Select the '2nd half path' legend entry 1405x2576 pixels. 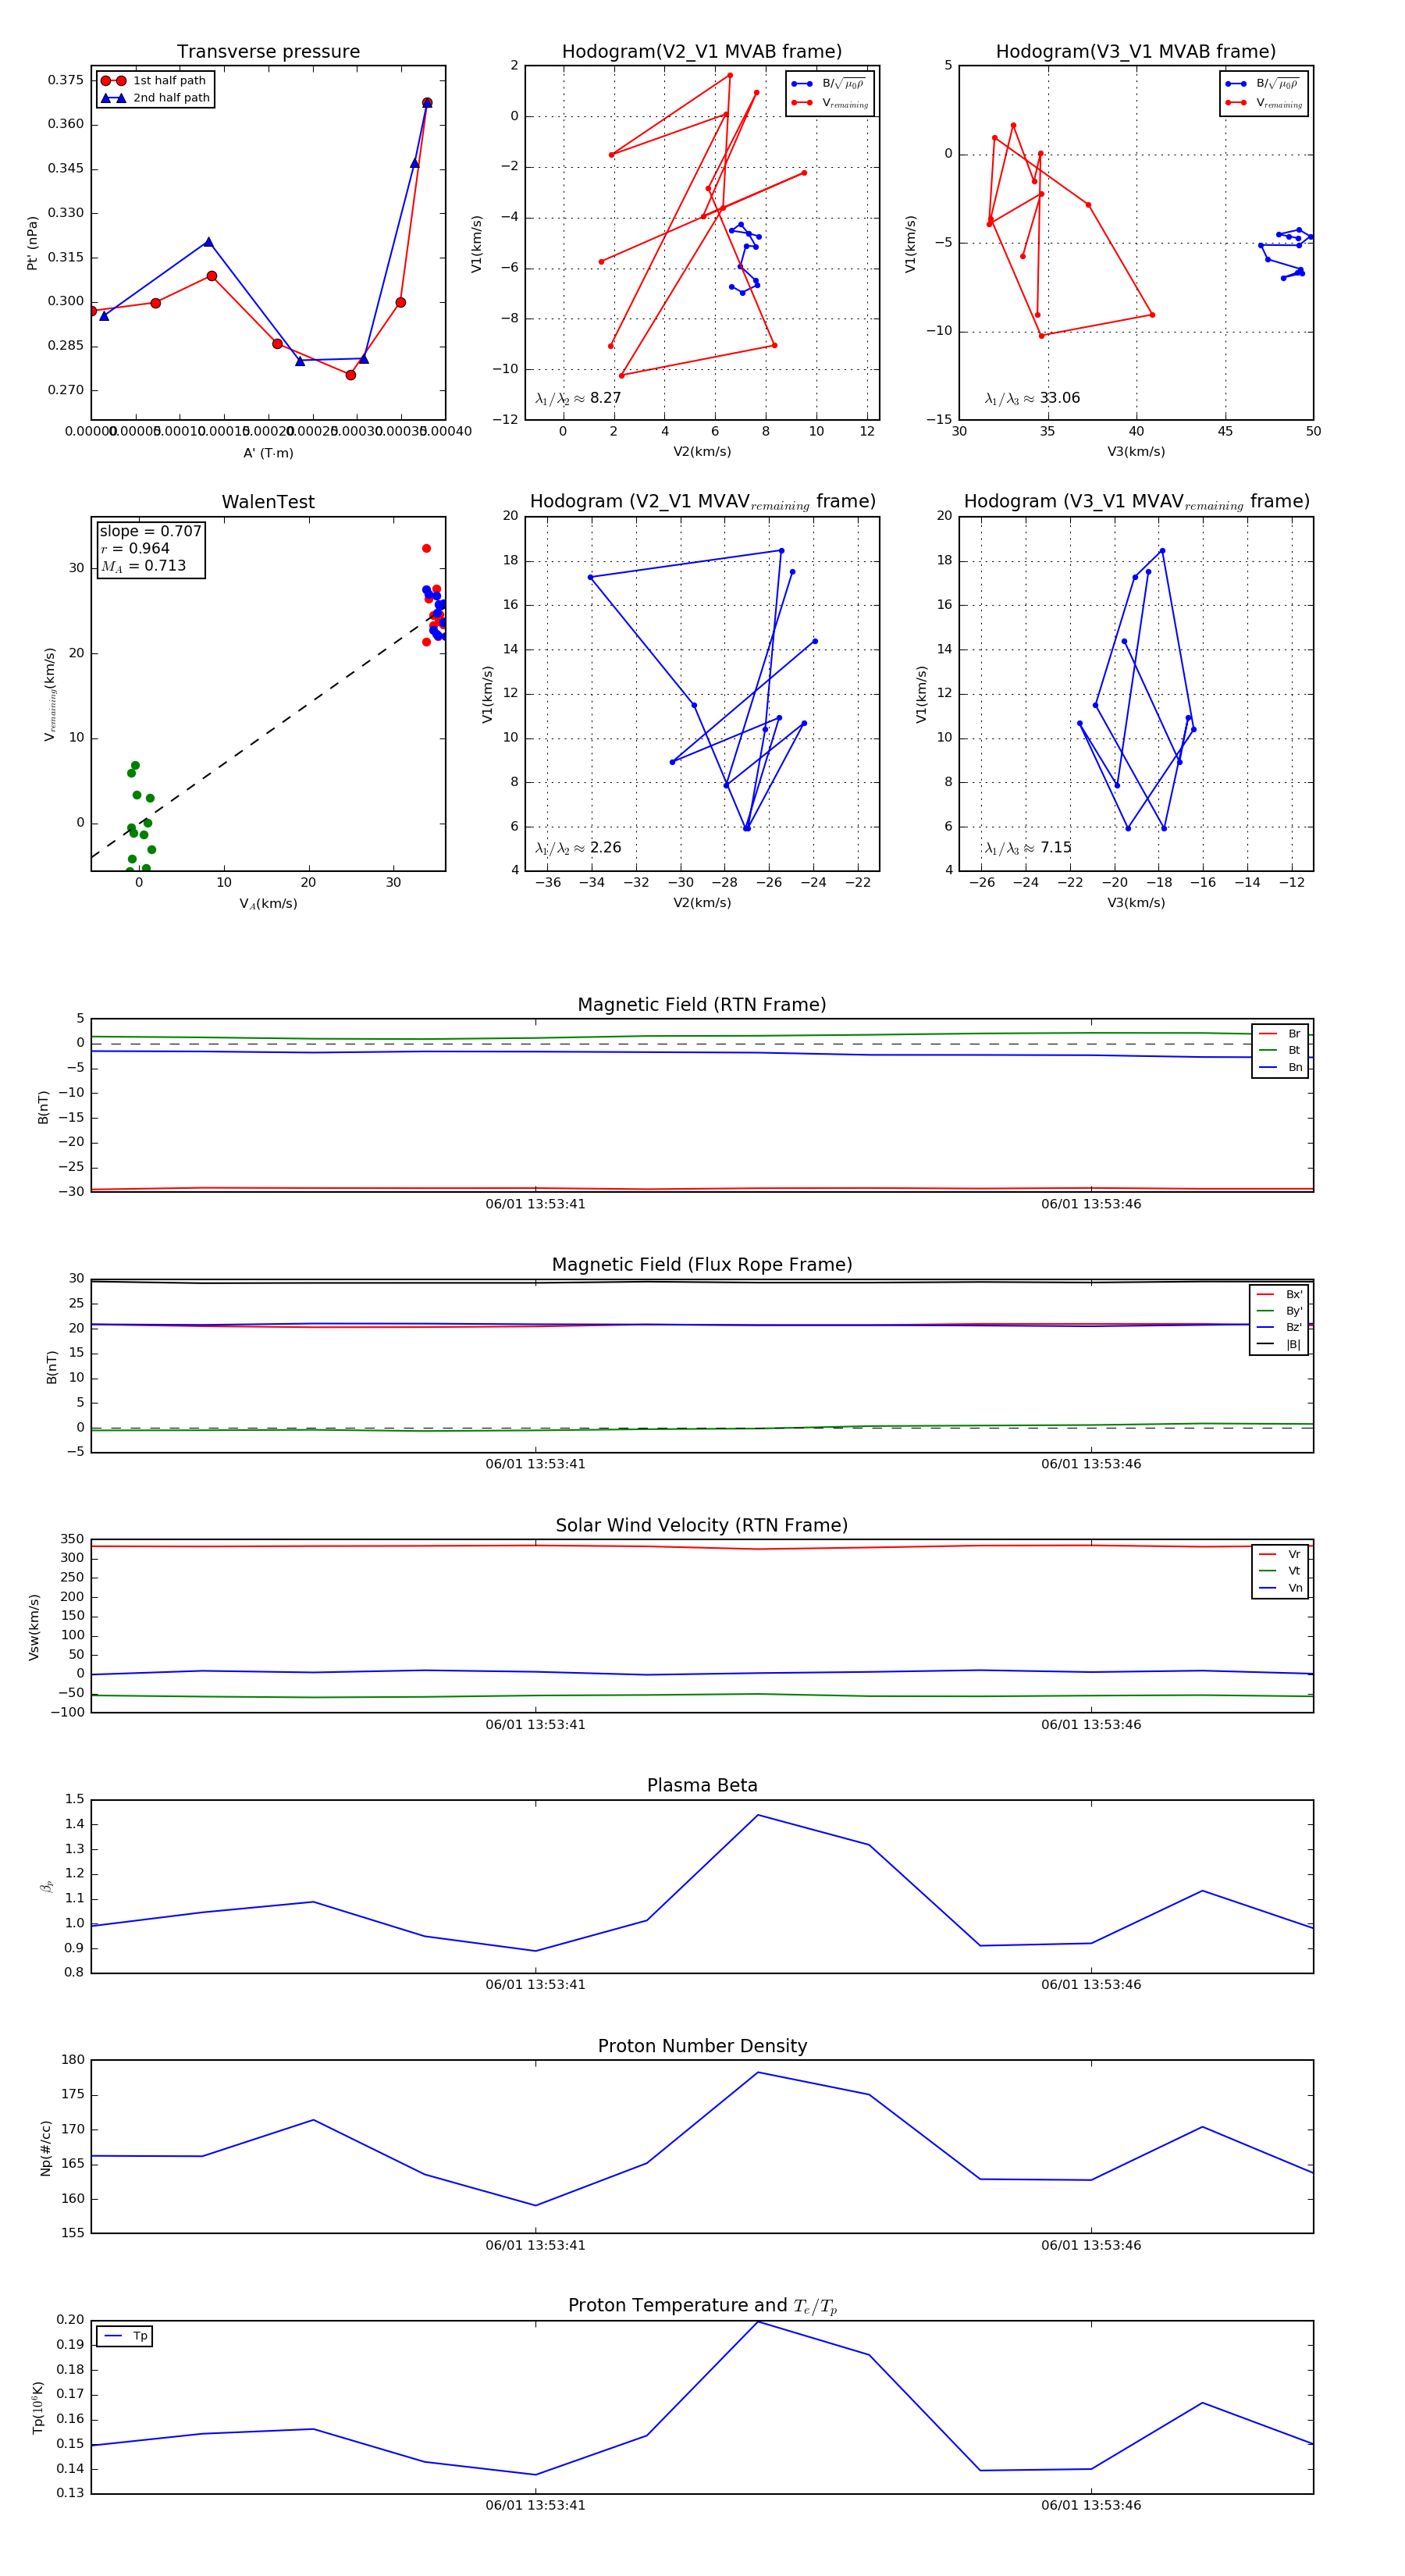point(155,98)
